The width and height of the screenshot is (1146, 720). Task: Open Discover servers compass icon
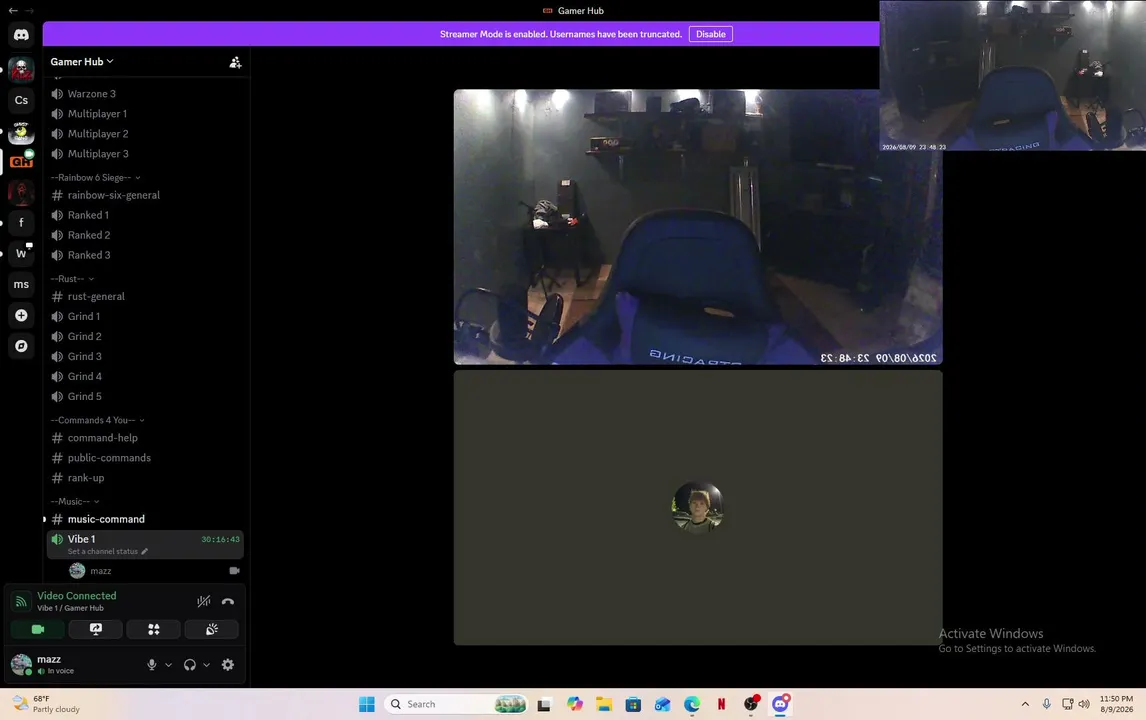pos(21,346)
